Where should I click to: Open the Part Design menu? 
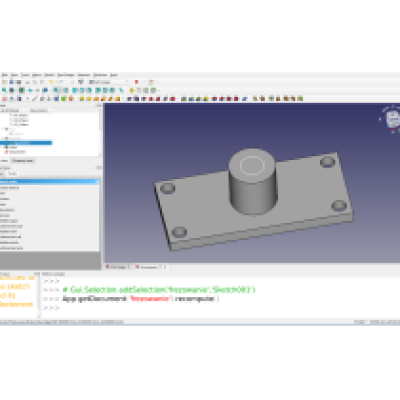click(66, 75)
